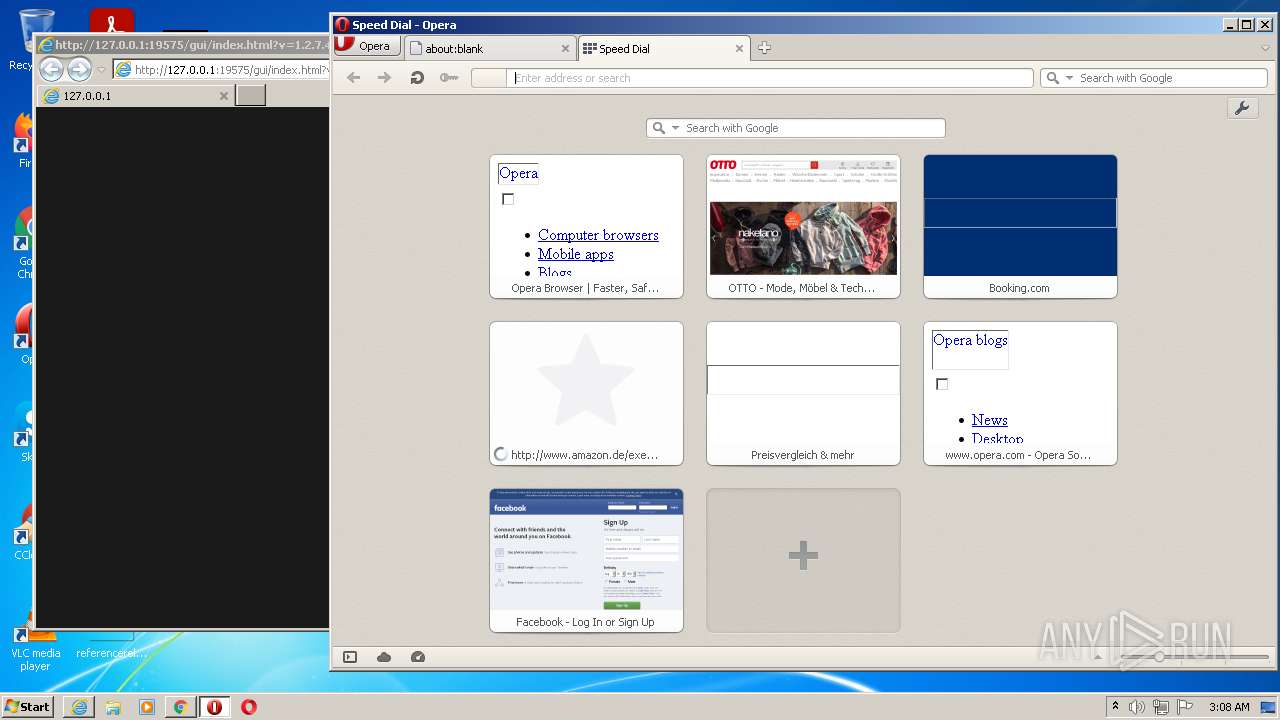
Task: Open Windows Media Player taskbar icon
Action: coord(147,706)
